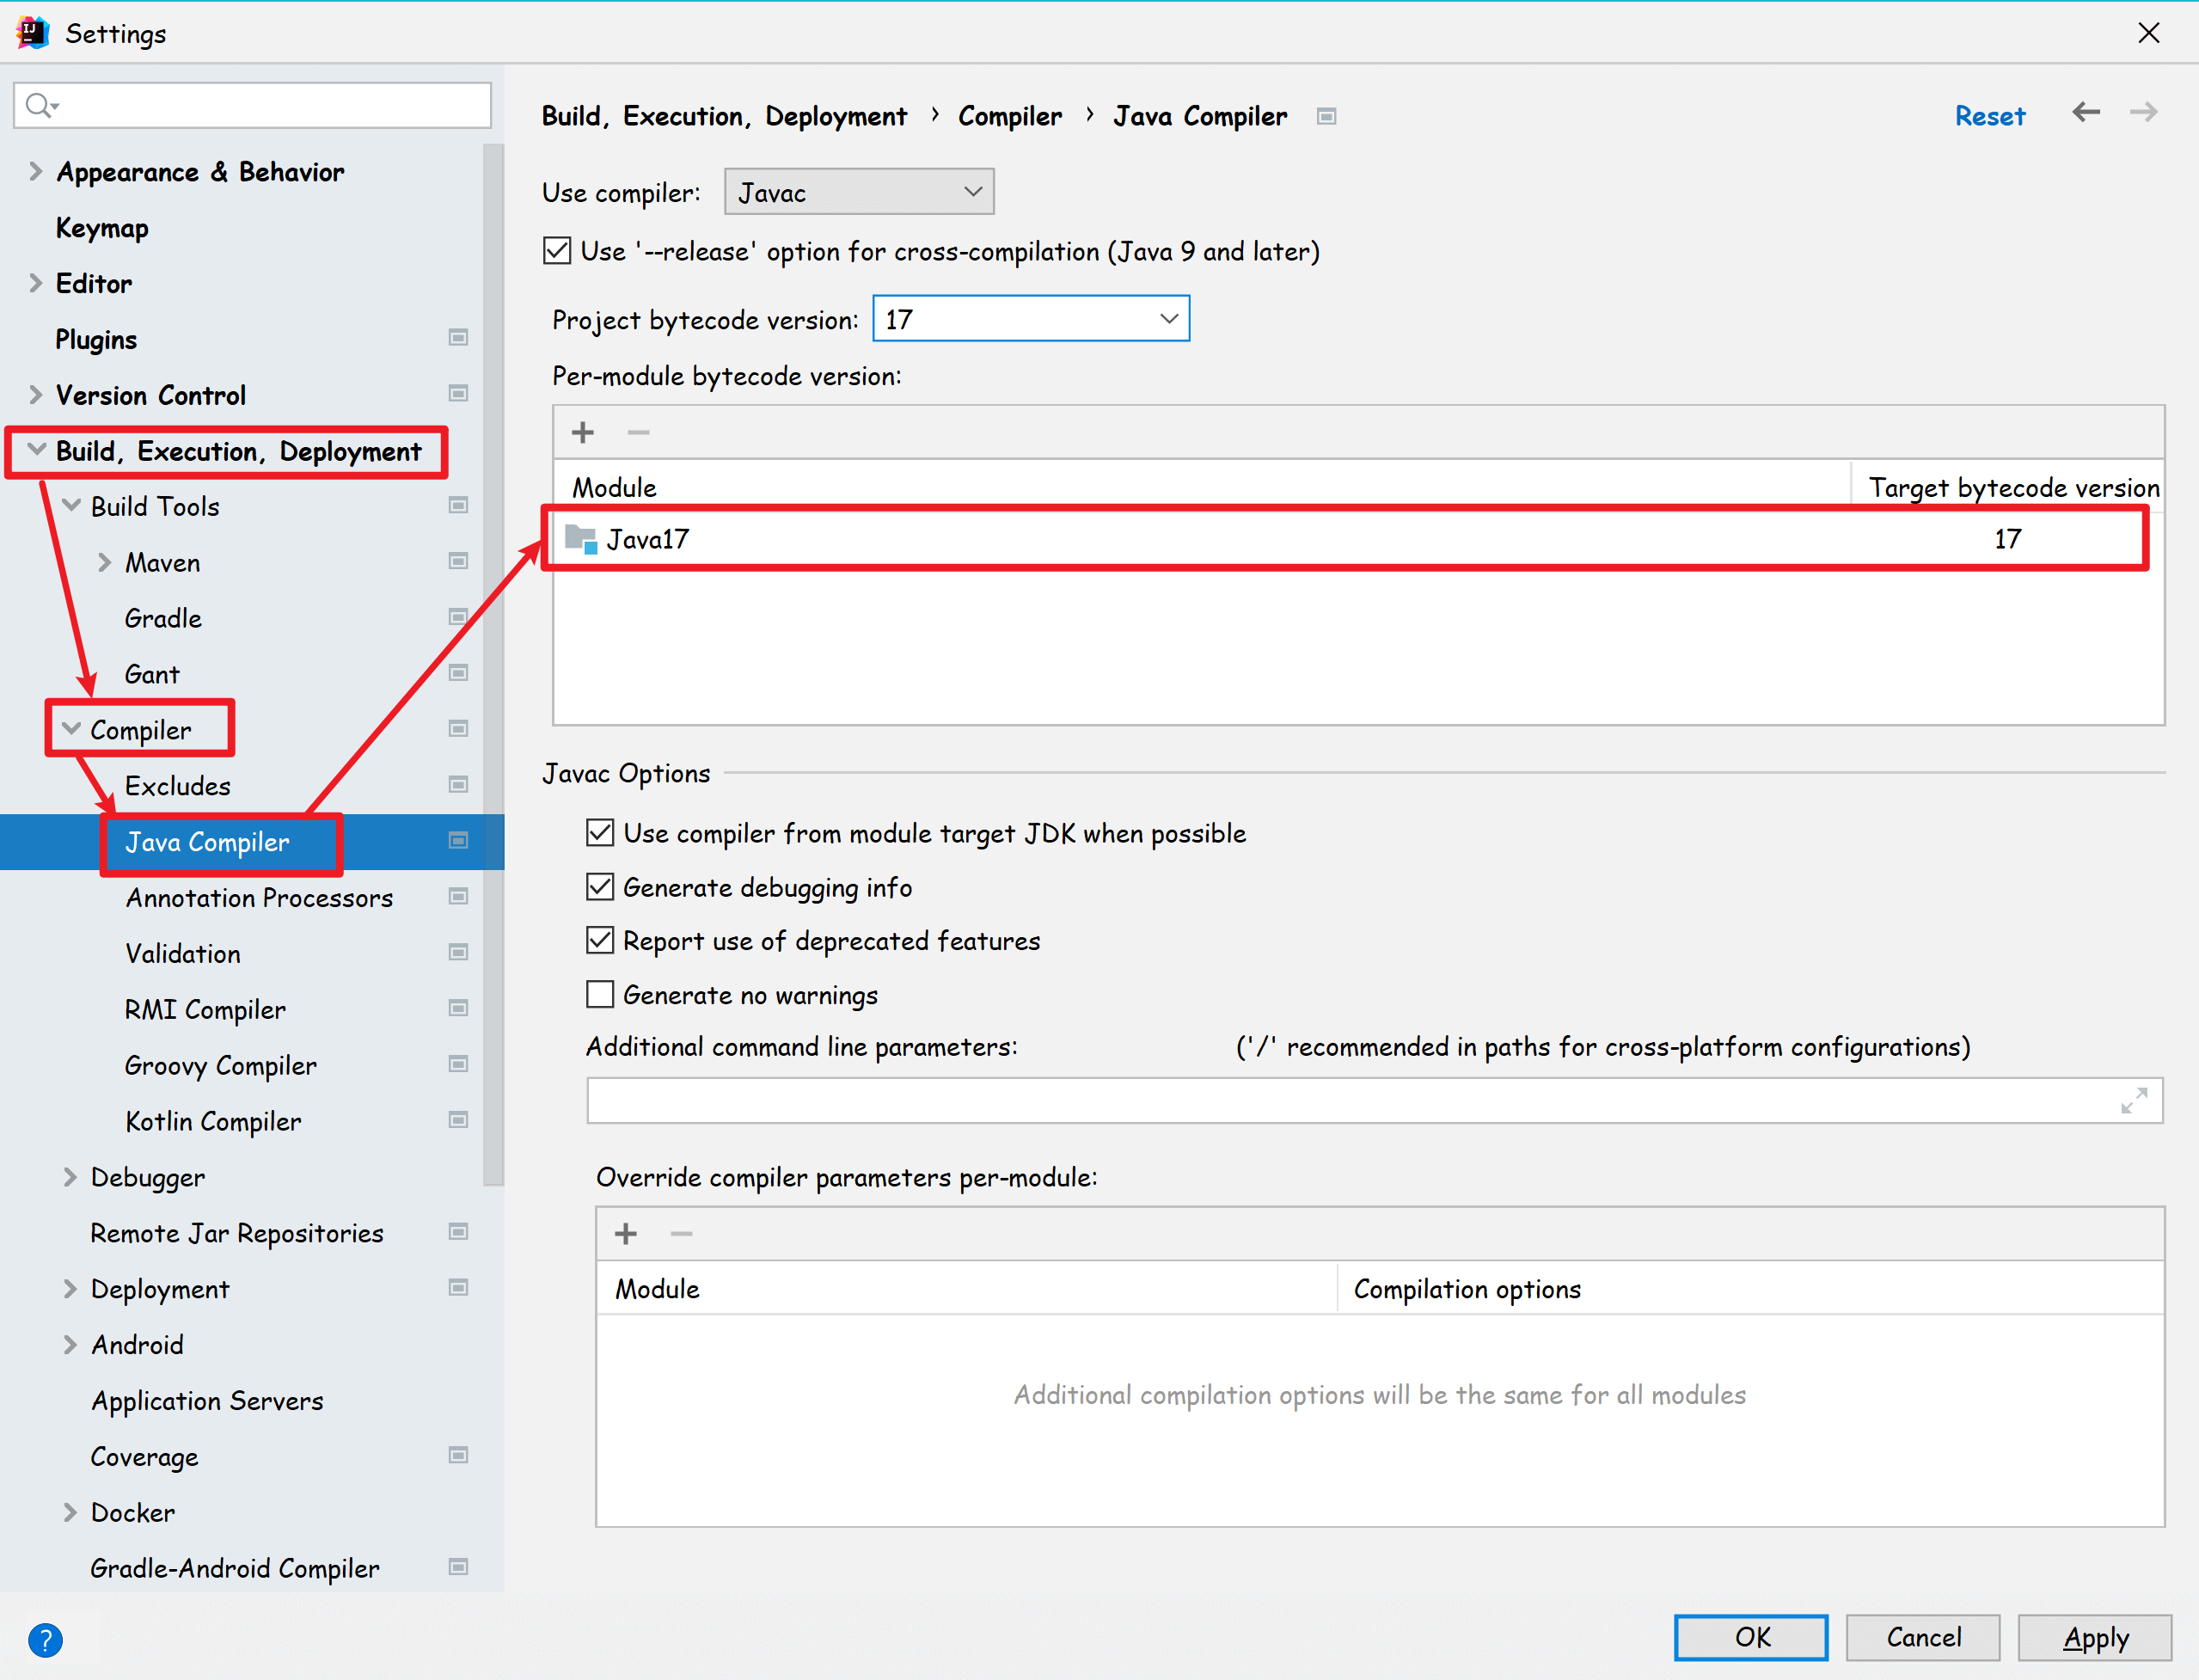
Task: Disable the '--release' cross-compilation option
Action: [x=557, y=251]
